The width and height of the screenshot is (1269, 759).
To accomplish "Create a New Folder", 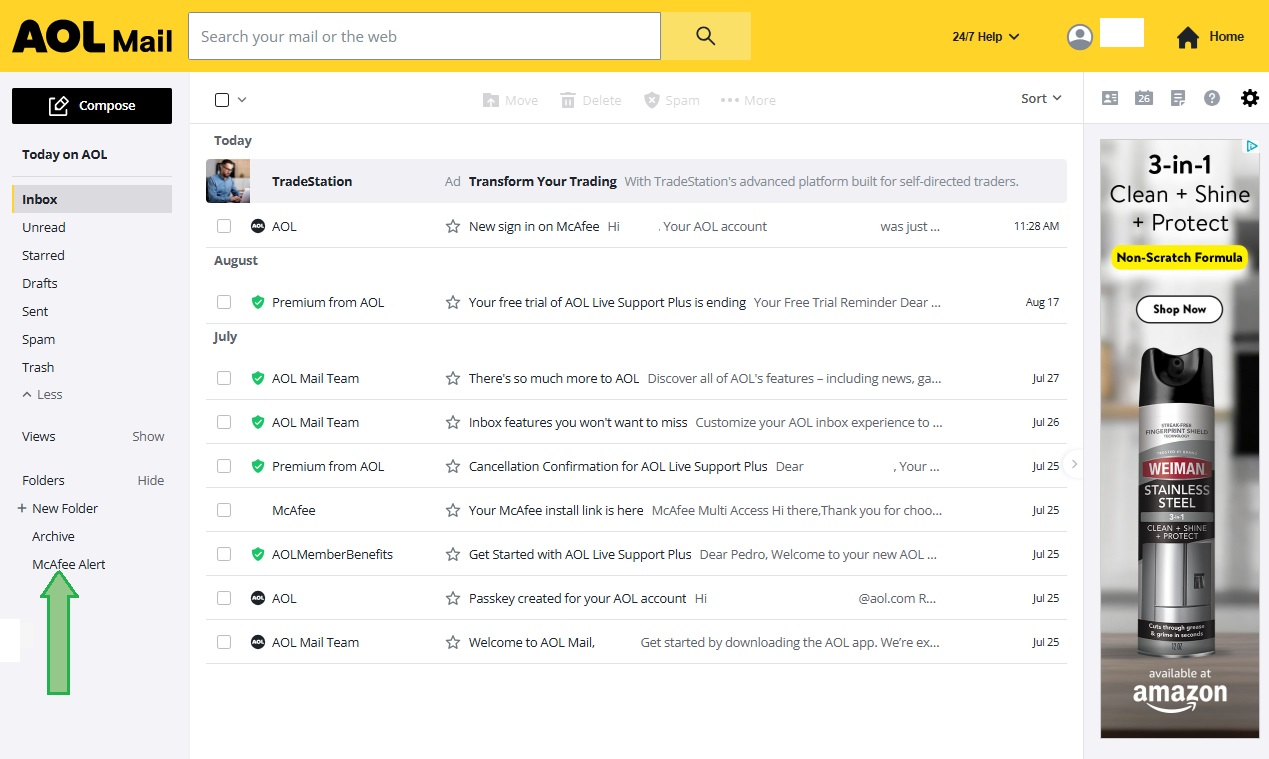I will tap(58, 509).
